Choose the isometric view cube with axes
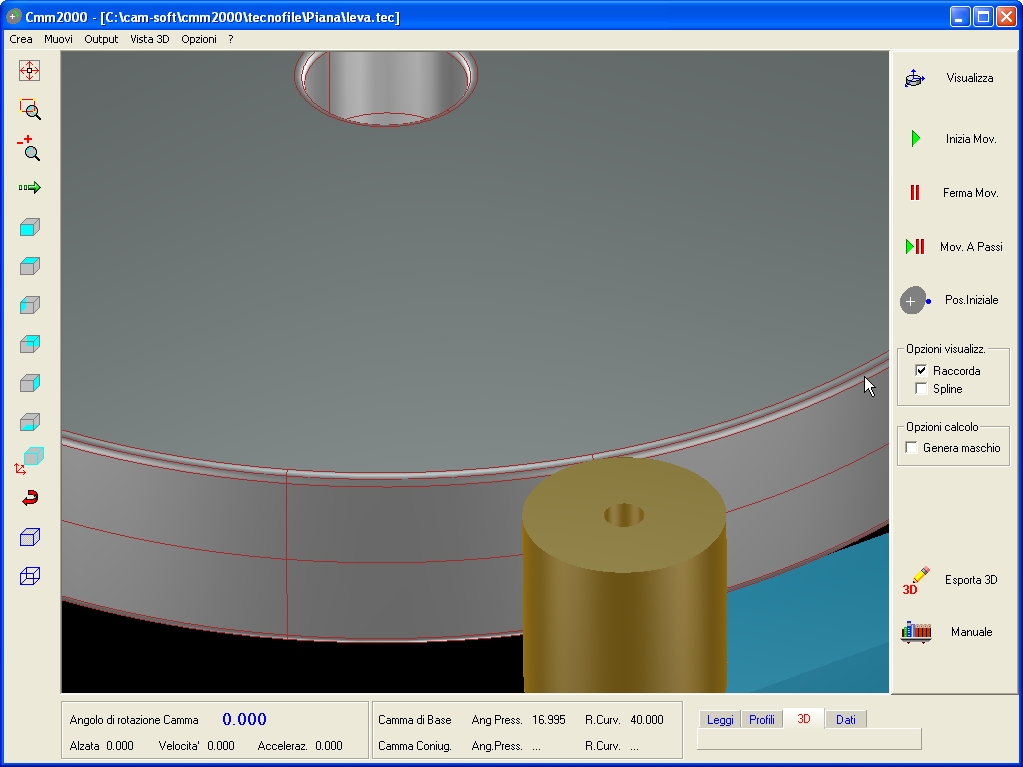The image size is (1023, 767). [29, 460]
